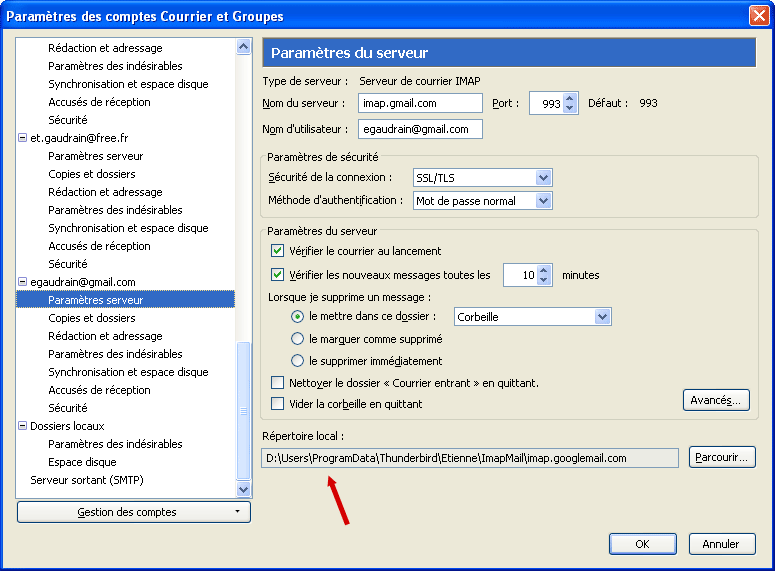The width and height of the screenshot is (775, 571).
Task: Enable Nettoyer le dossier Courrier entrant option
Action: (x=278, y=383)
